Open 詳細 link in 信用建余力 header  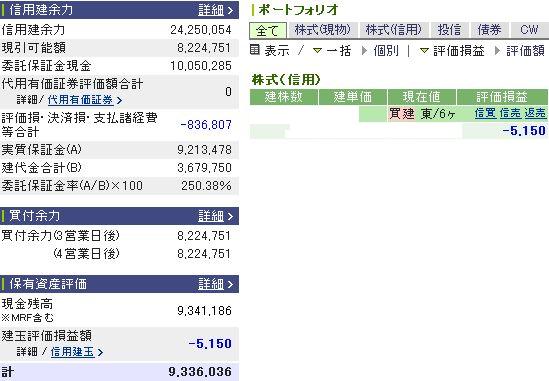pos(215,10)
